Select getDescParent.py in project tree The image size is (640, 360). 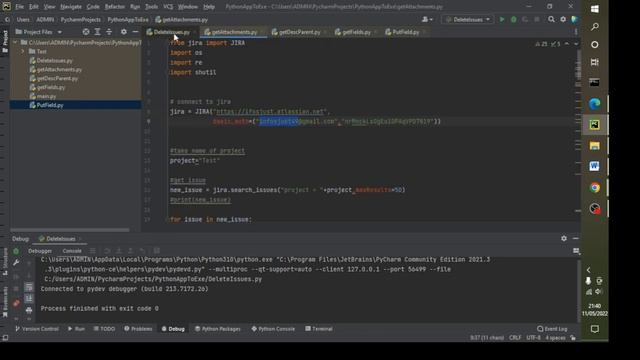click(x=57, y=78)
